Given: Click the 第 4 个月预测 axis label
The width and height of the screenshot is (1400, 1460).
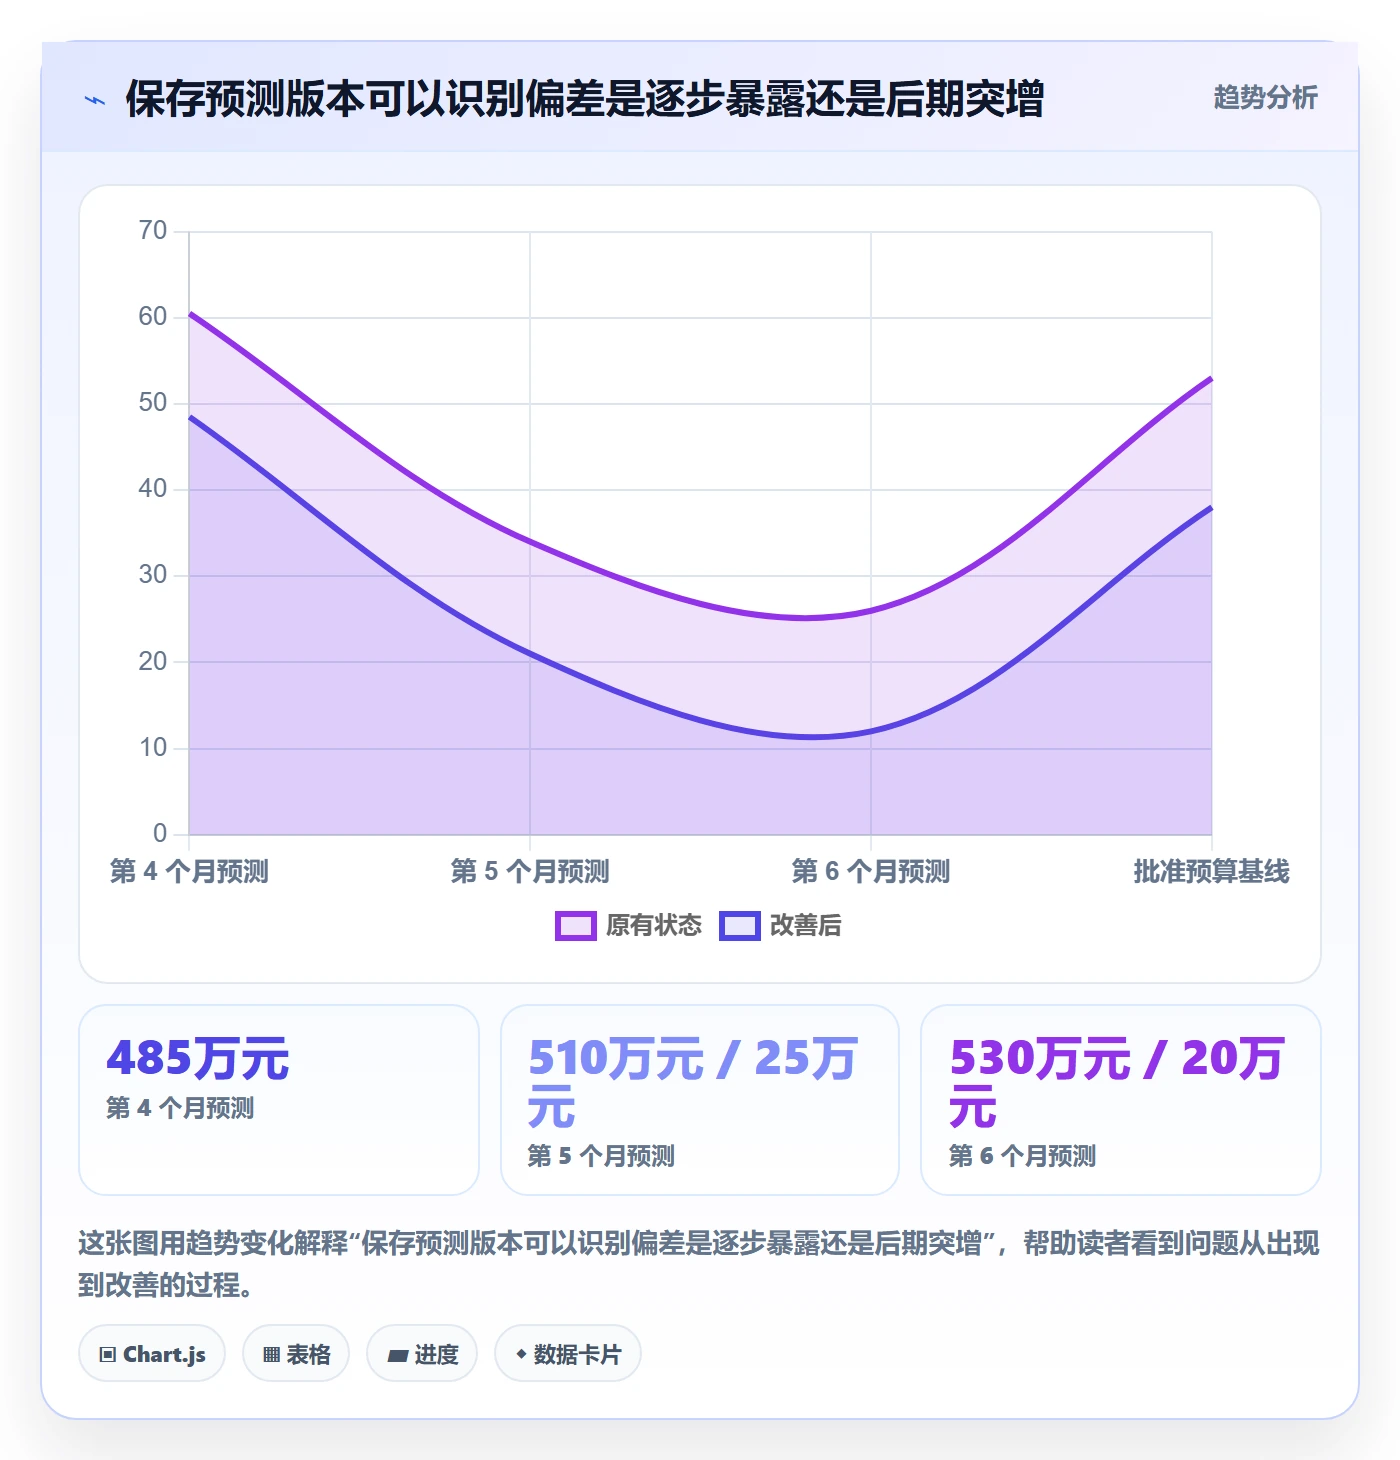Looking at the screenshot, I should 189,871.
